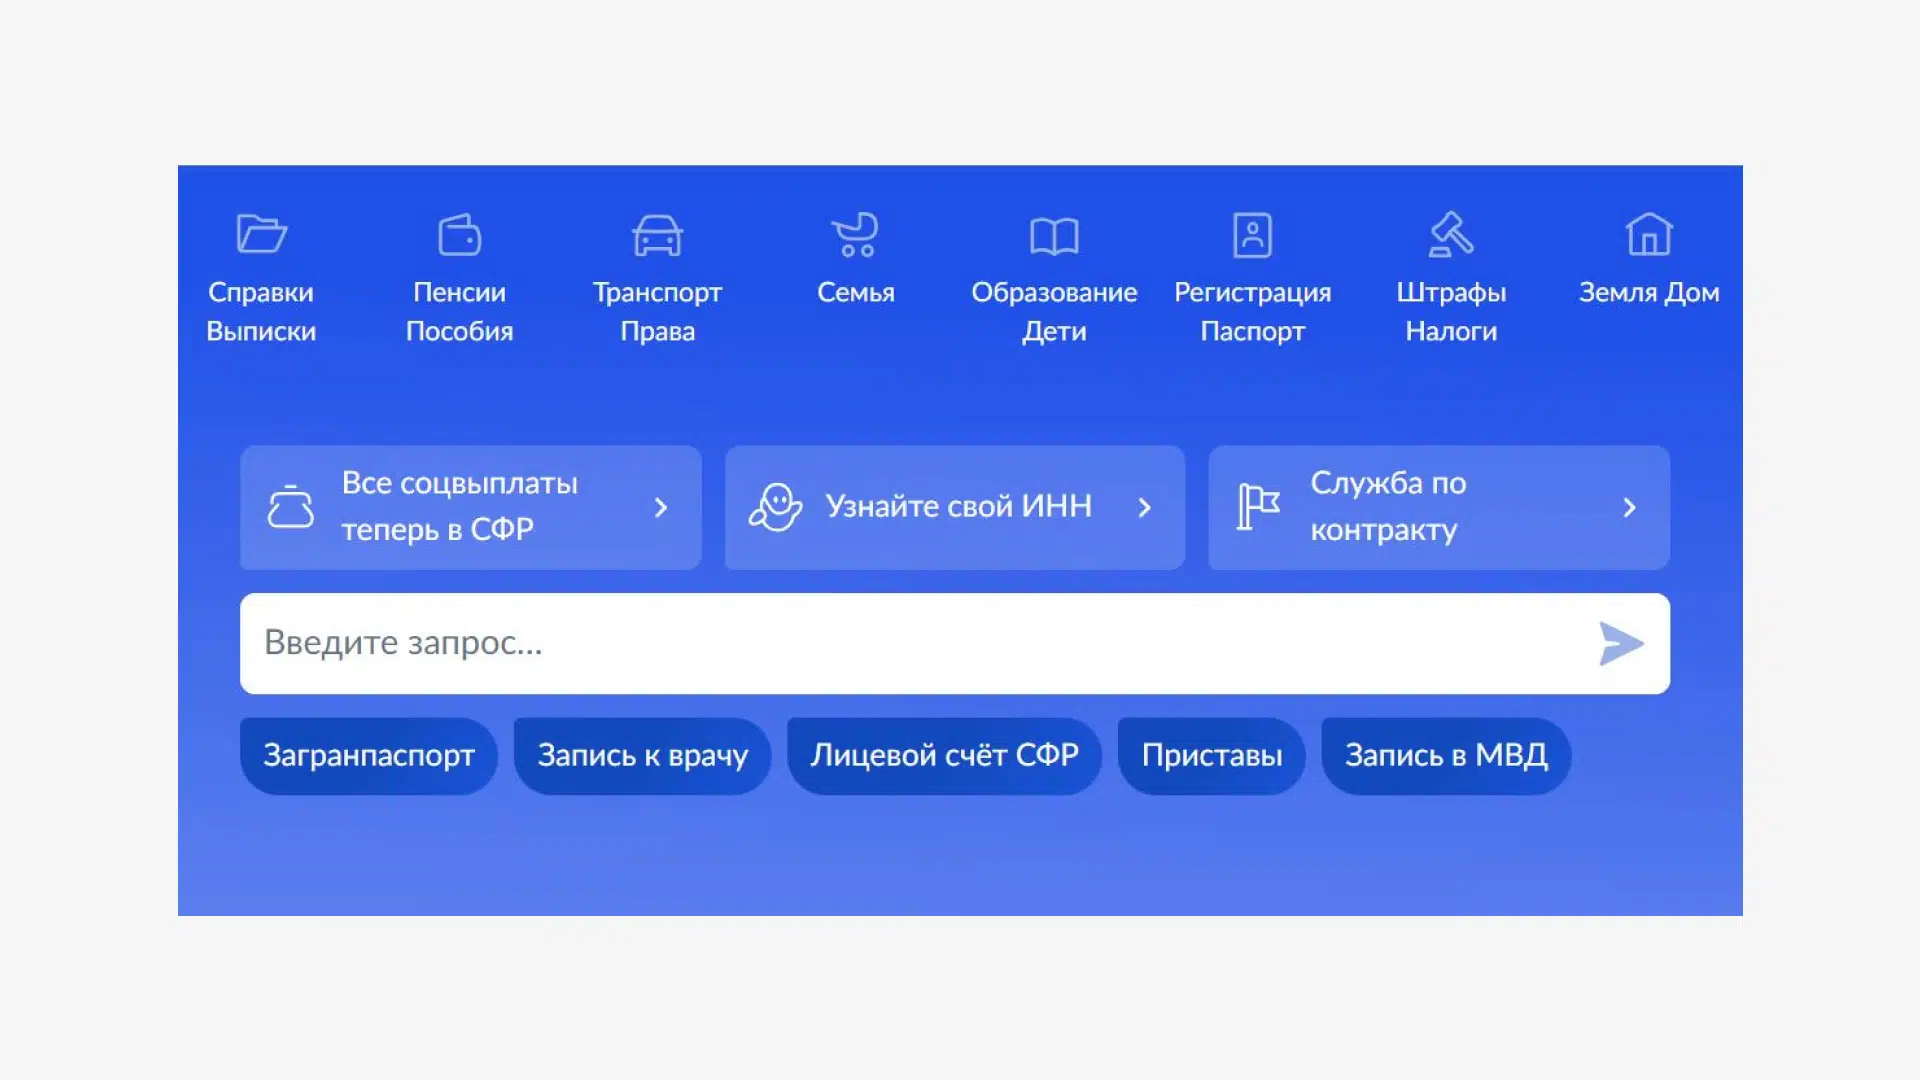Select the Пенсии Пособия wallet icon
Image resolution: width=1920 pixels, height=1080 pixels.
pyautogui.click(x=459, y=234)
